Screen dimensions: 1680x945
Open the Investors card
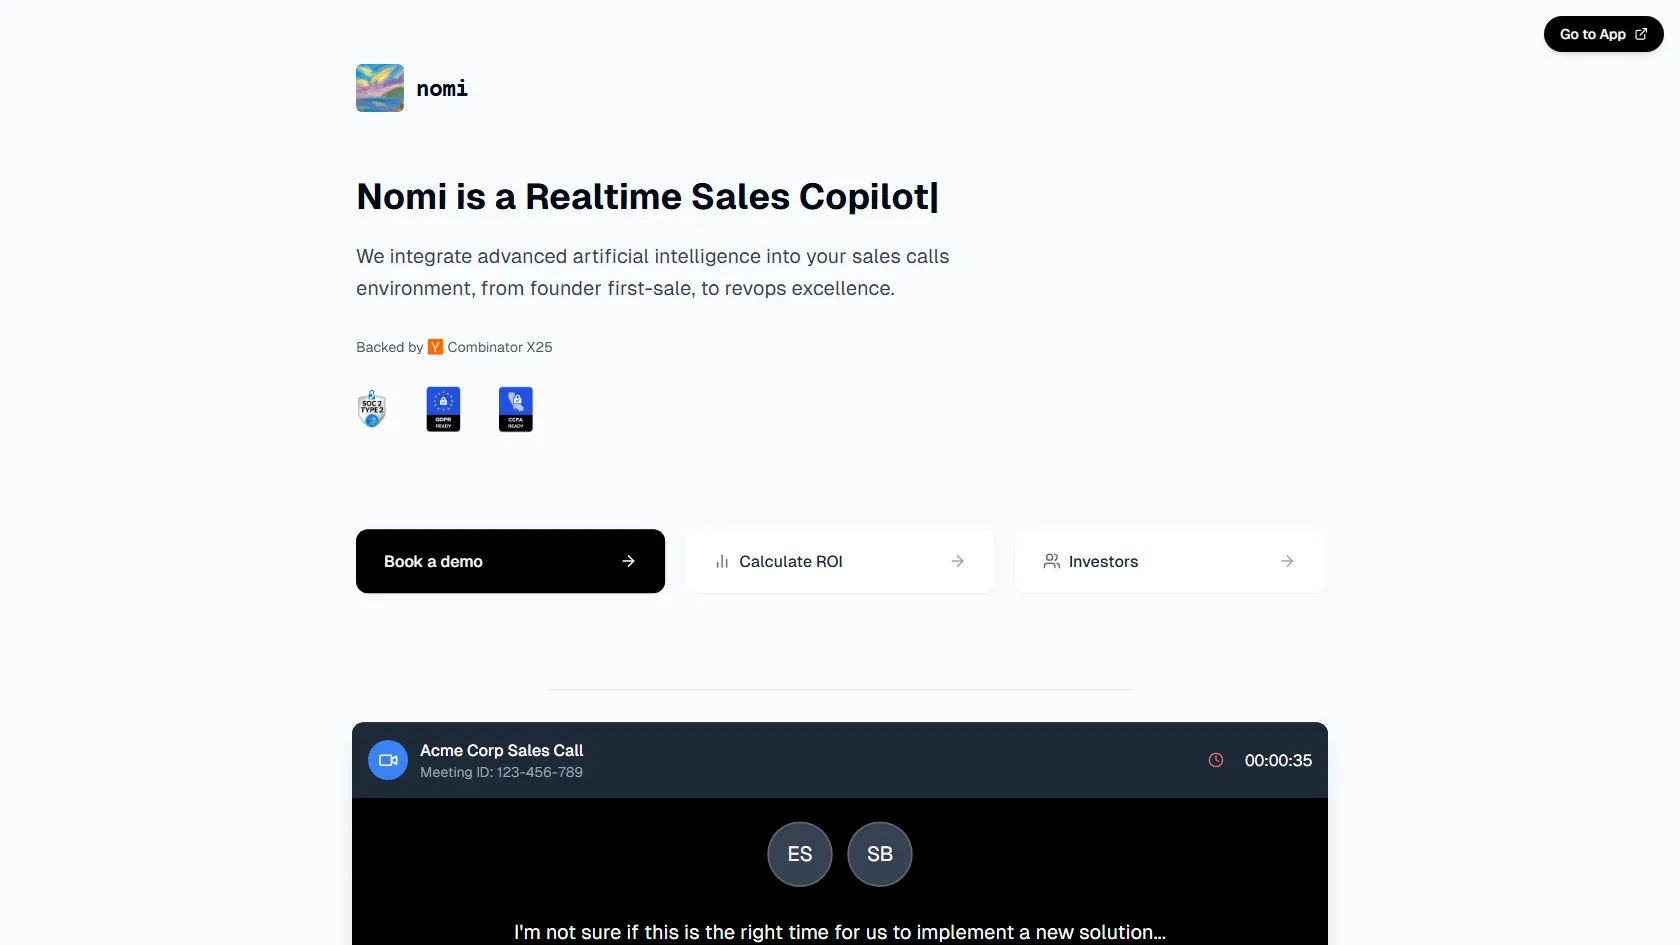coord(1169,561)
